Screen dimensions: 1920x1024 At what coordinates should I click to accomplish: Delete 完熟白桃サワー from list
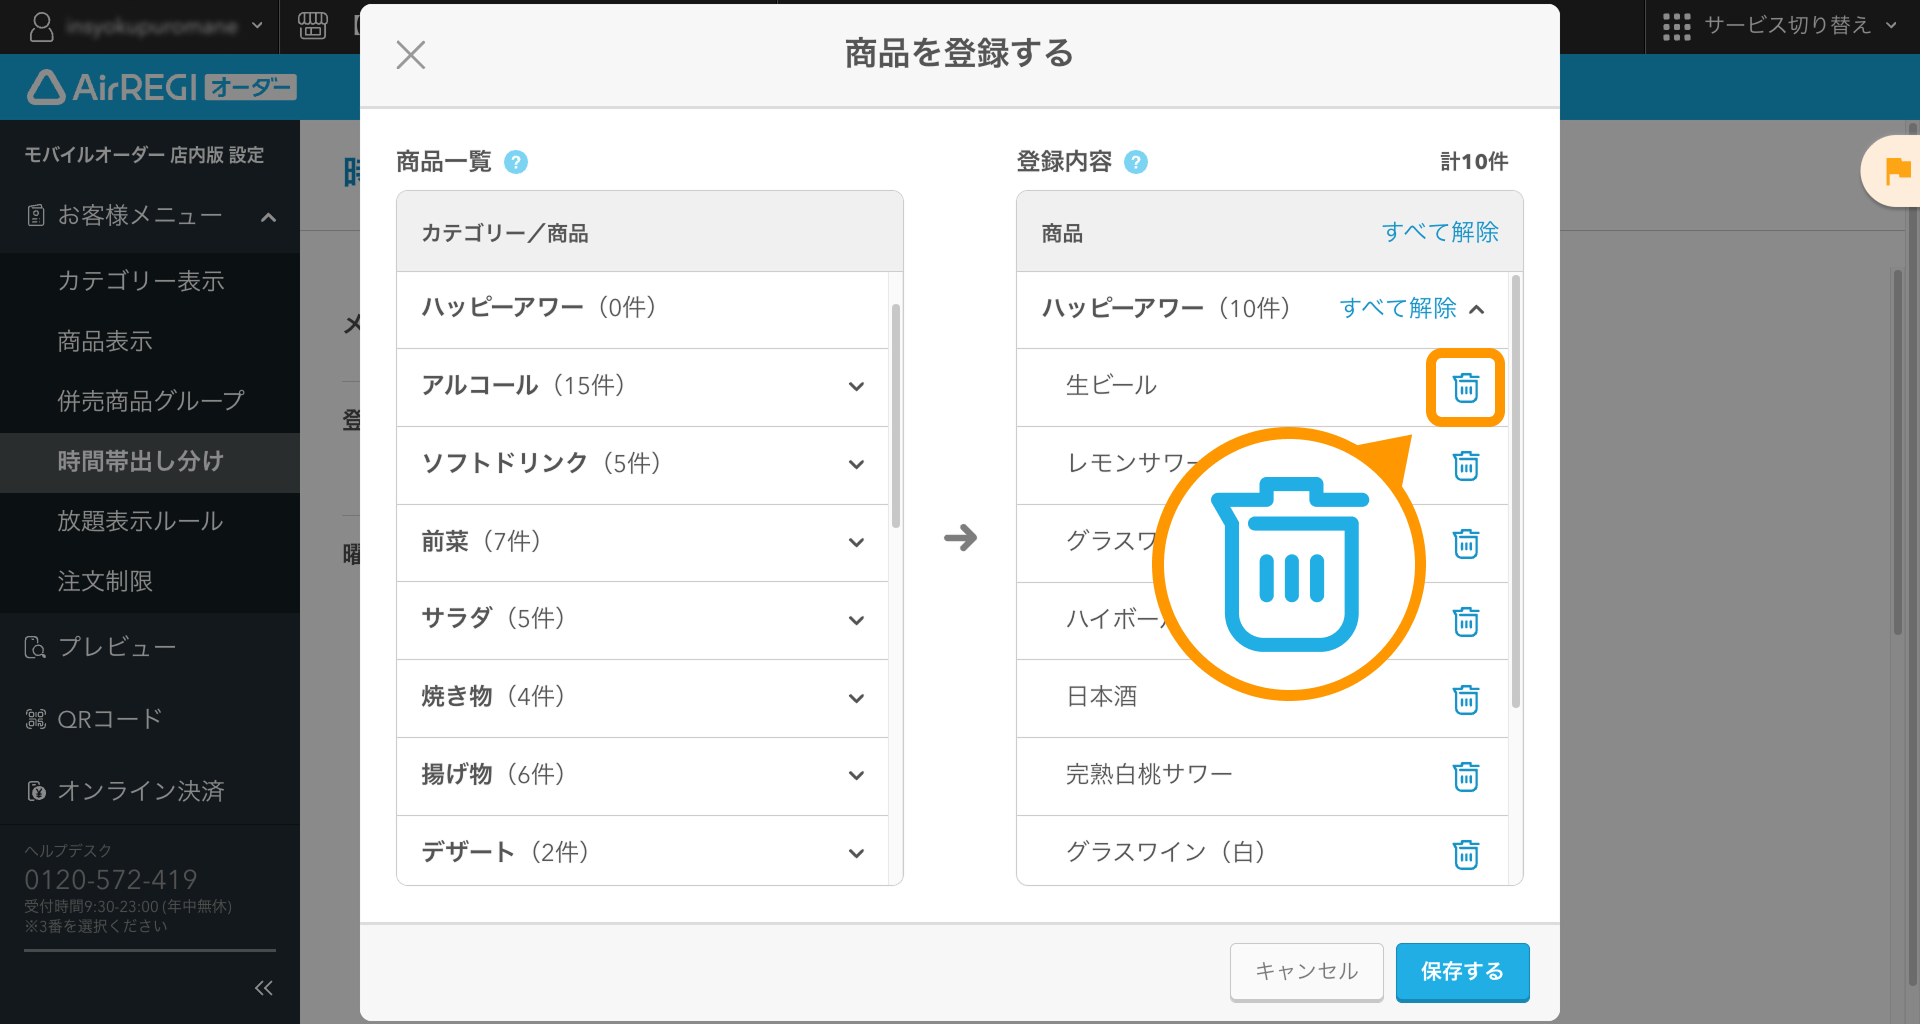click(x=1465, y=776)
